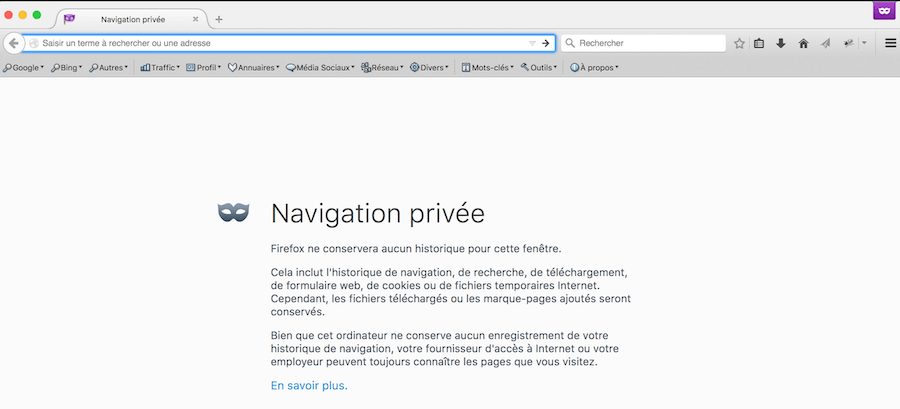Expand the Google toolbar dropdown
The image size is (900, 409).
(24, 68)
